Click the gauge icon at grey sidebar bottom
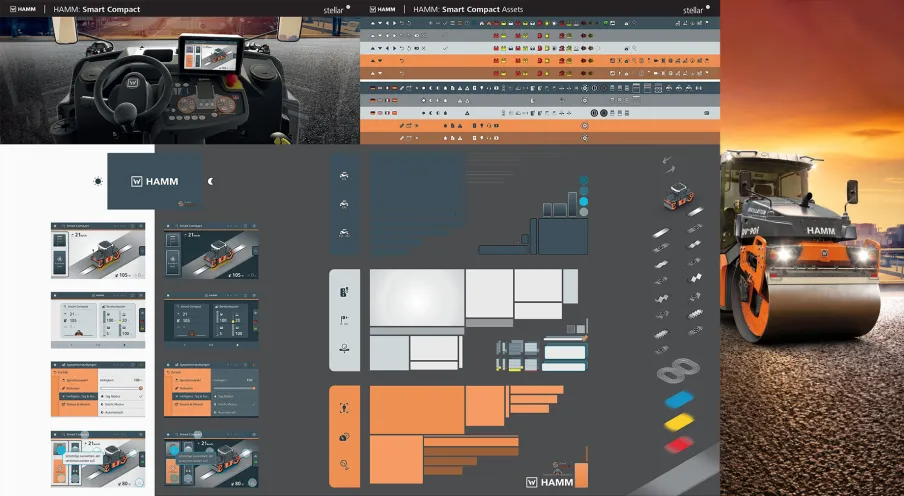 click(x=344, y=348)
